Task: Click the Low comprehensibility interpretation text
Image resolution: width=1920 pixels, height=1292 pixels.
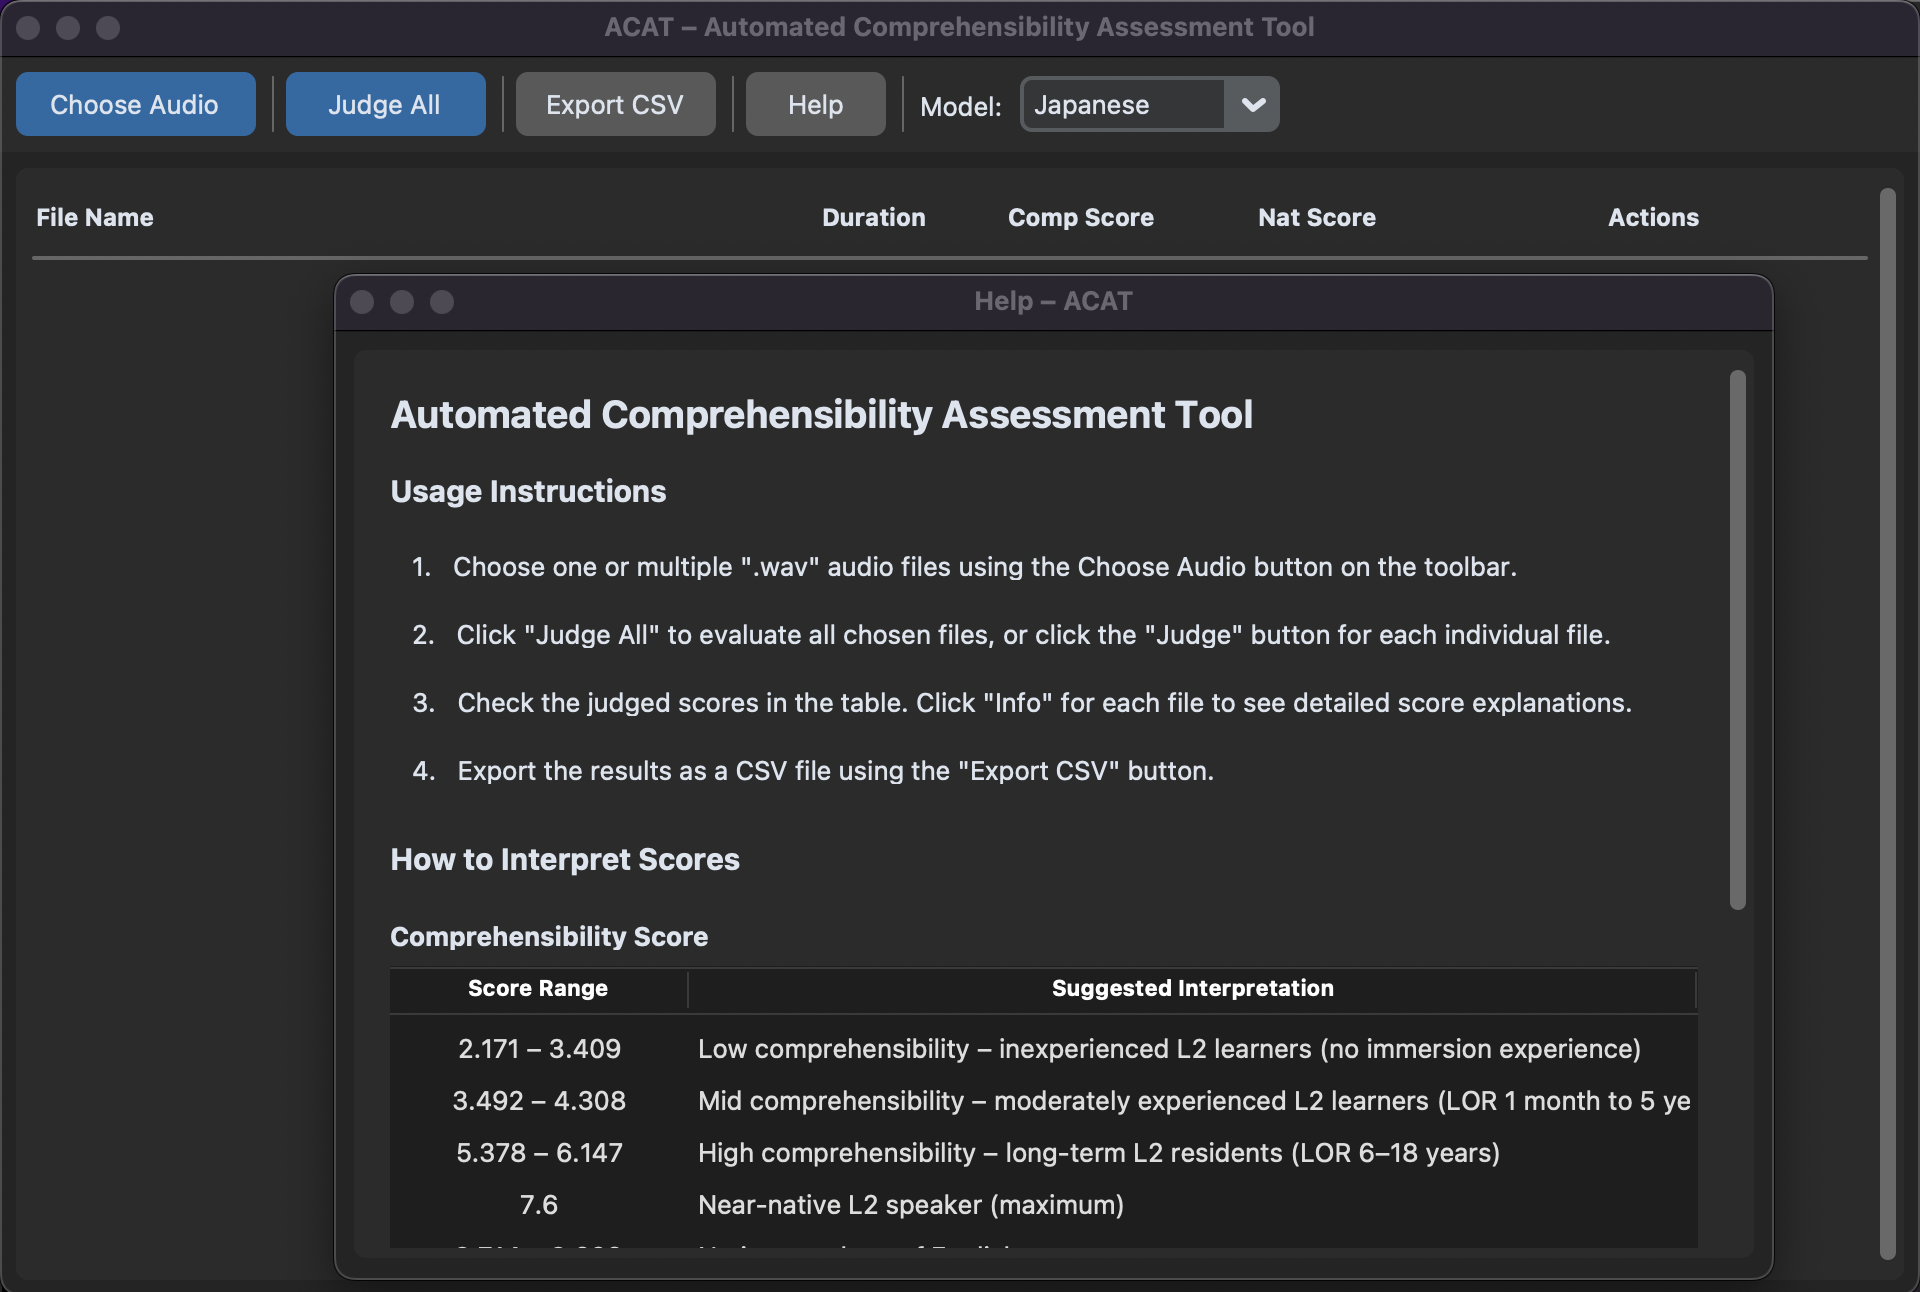Action: [1169, 1049]
